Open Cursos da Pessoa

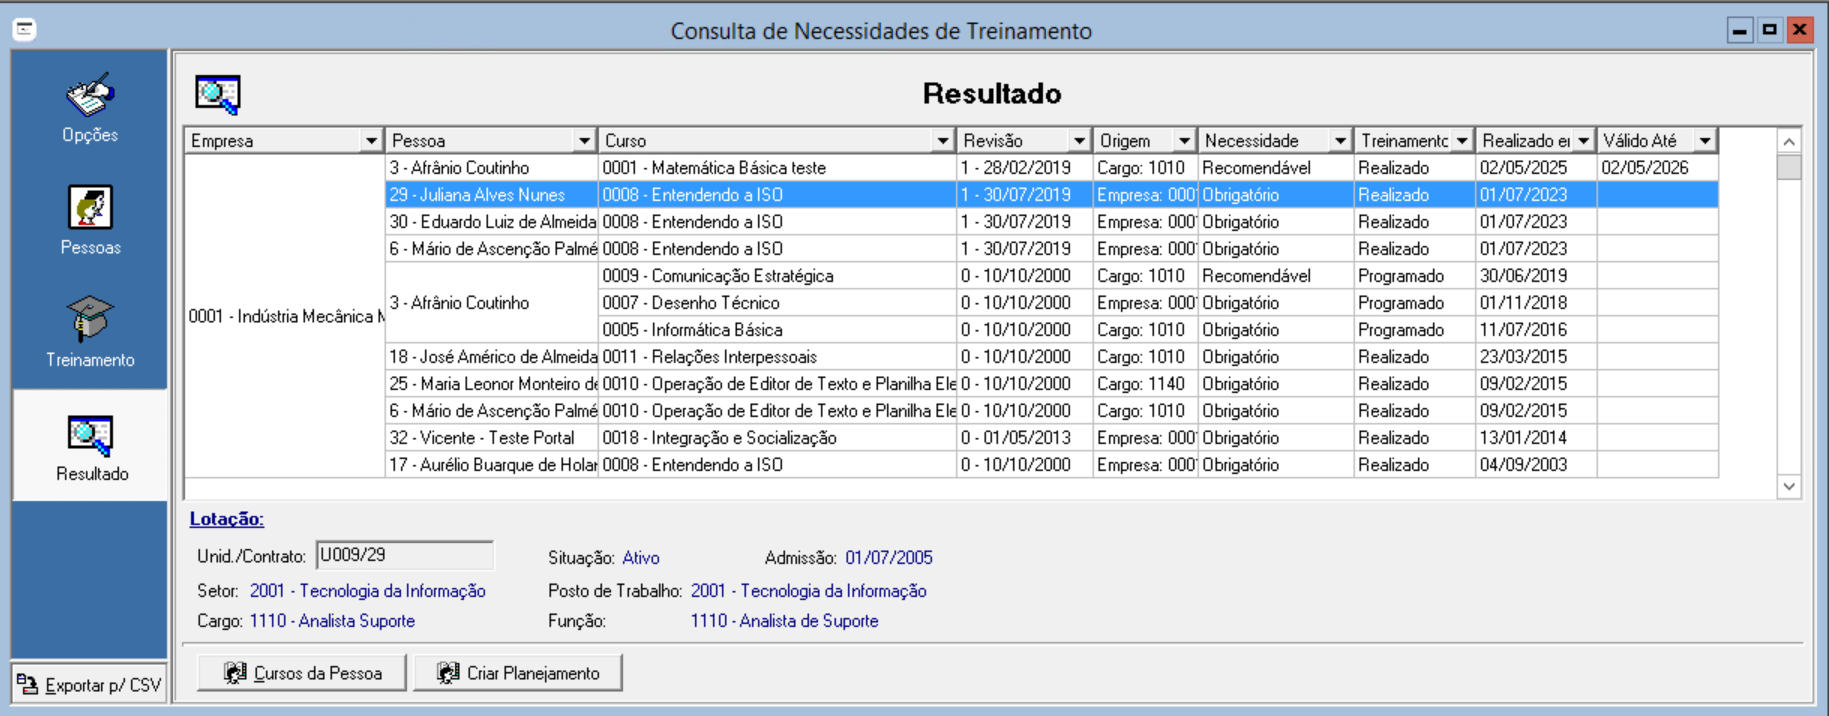pos(302,673)
